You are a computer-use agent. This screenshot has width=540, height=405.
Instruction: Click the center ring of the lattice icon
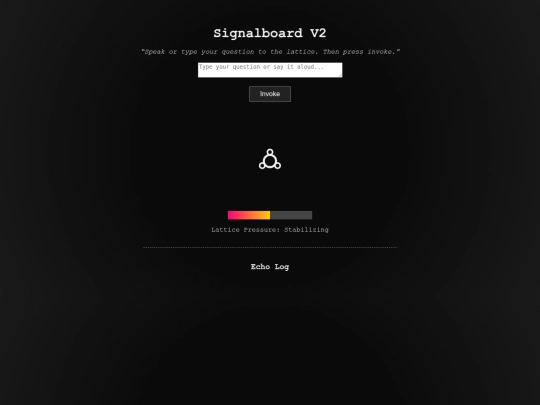point(270,160)
